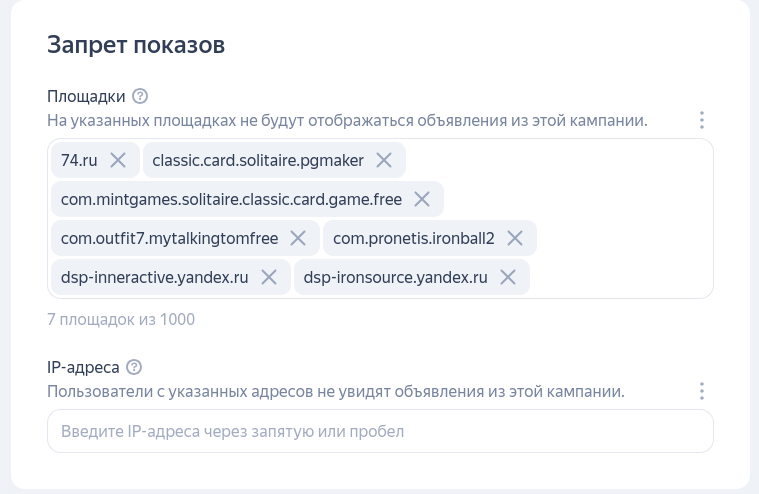Select the com.outfit7.mytalkingtomfree tag text
Screen dimensions: 759x494
[169, 238]
